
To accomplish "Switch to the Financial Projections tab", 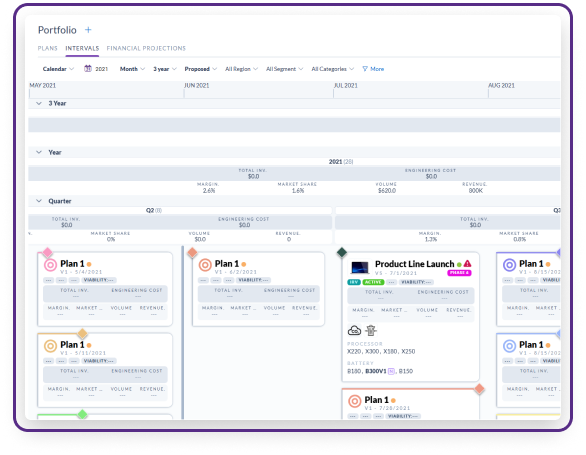I will click(x=146, y=48).
